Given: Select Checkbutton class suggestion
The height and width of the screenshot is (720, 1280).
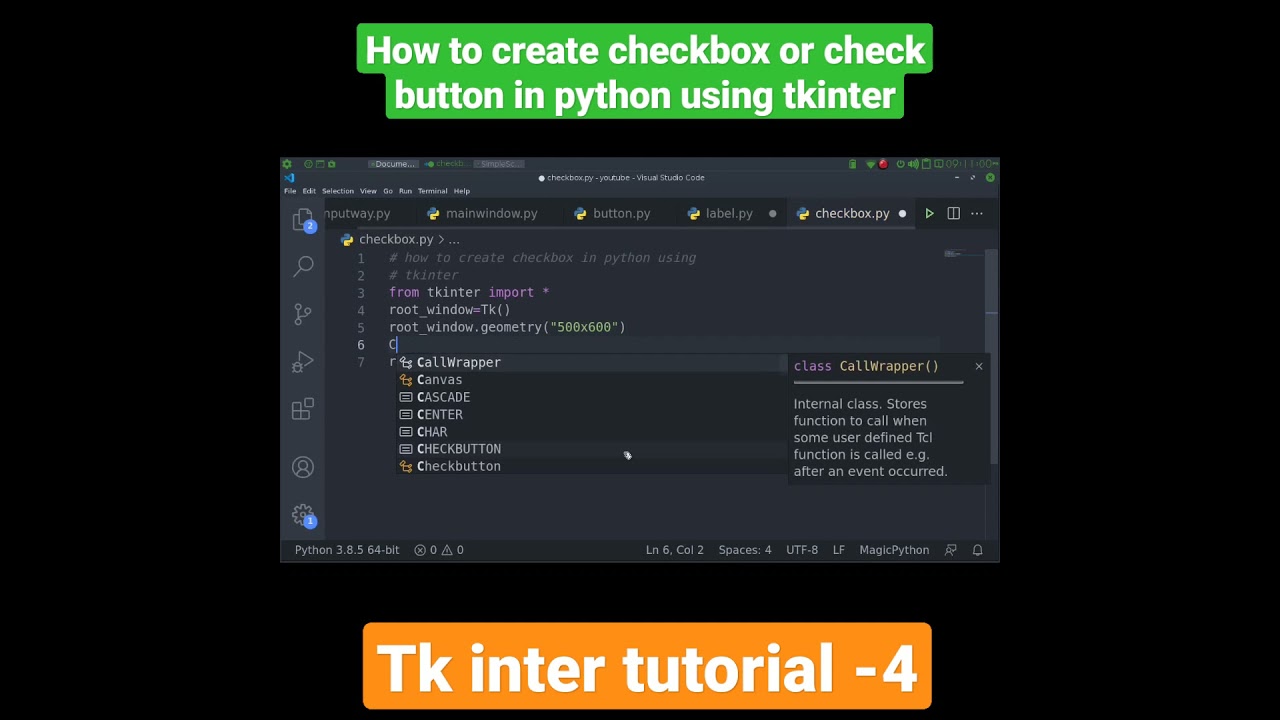Looking at the screenshot, I should [591, 466].
